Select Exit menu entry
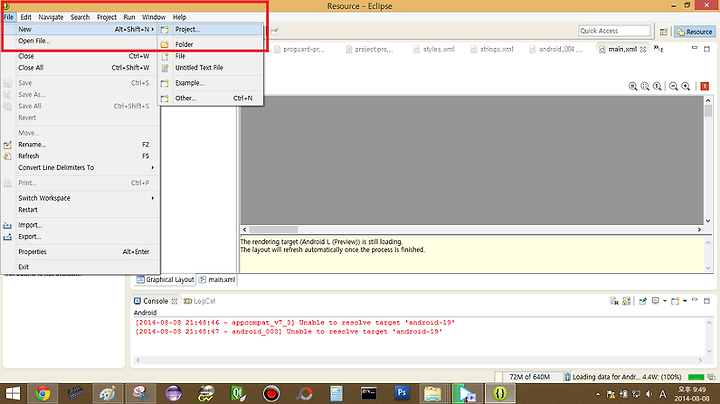This screenshot has height=404, width=720. click(x=81, y=267)
